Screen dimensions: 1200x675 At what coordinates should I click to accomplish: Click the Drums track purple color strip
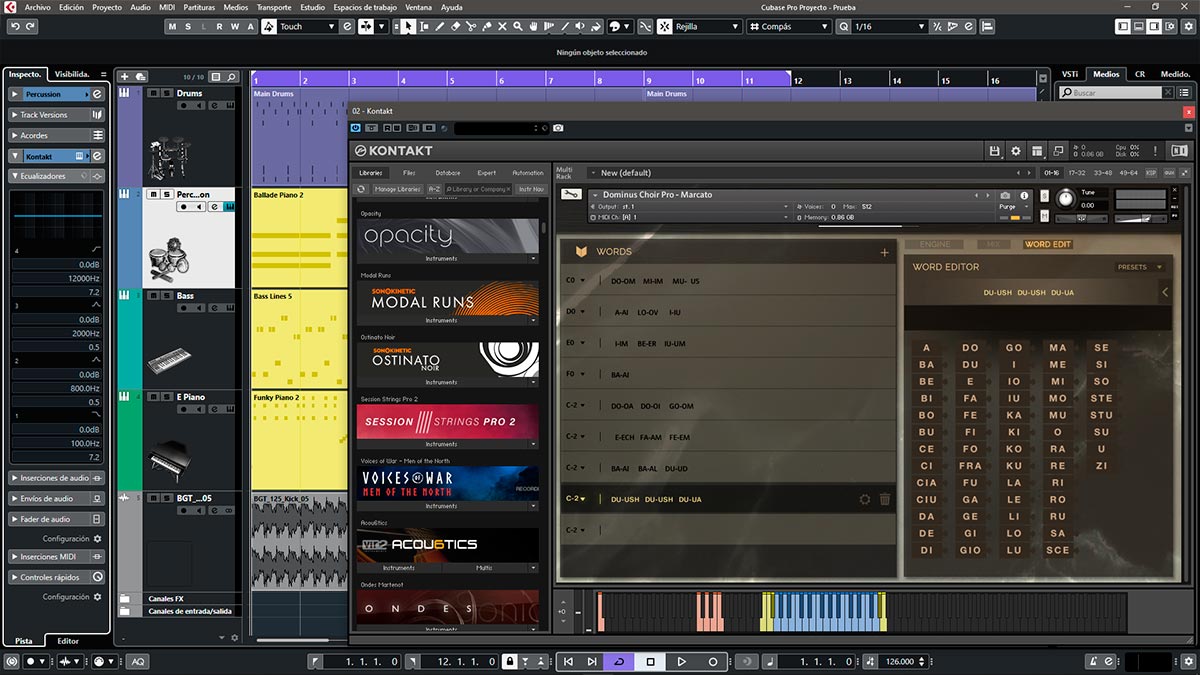click(129, 136)
